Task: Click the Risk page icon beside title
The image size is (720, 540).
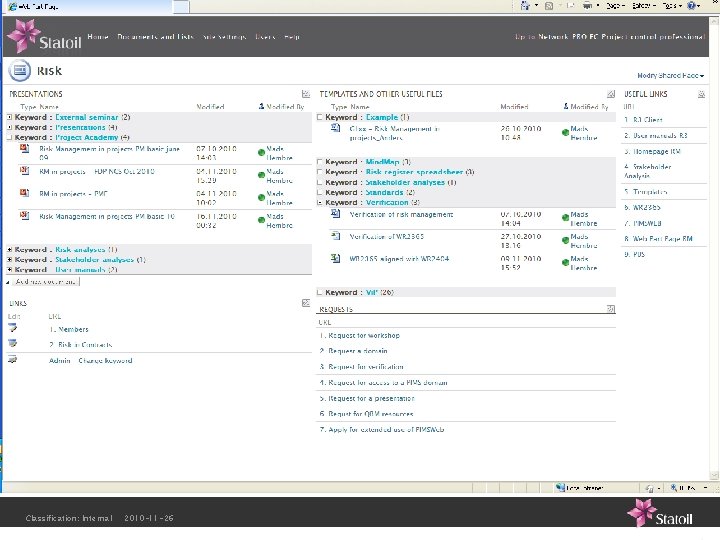Action: 20,70
